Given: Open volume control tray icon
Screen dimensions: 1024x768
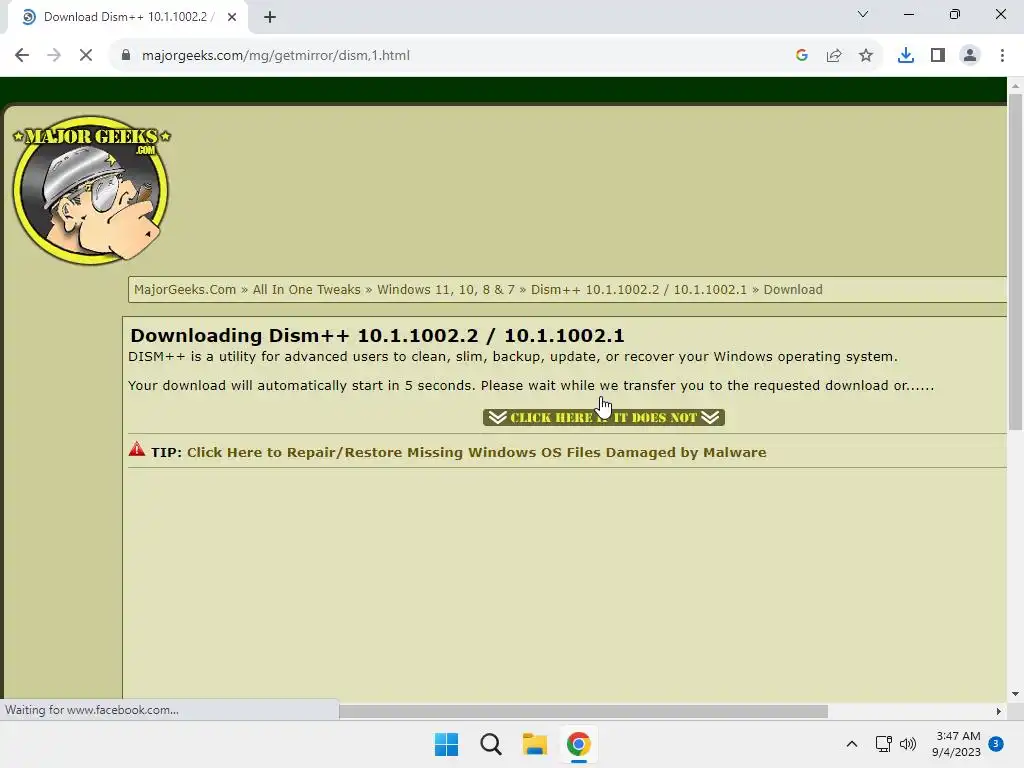Looking at the screenshot, I should point(908,744).
